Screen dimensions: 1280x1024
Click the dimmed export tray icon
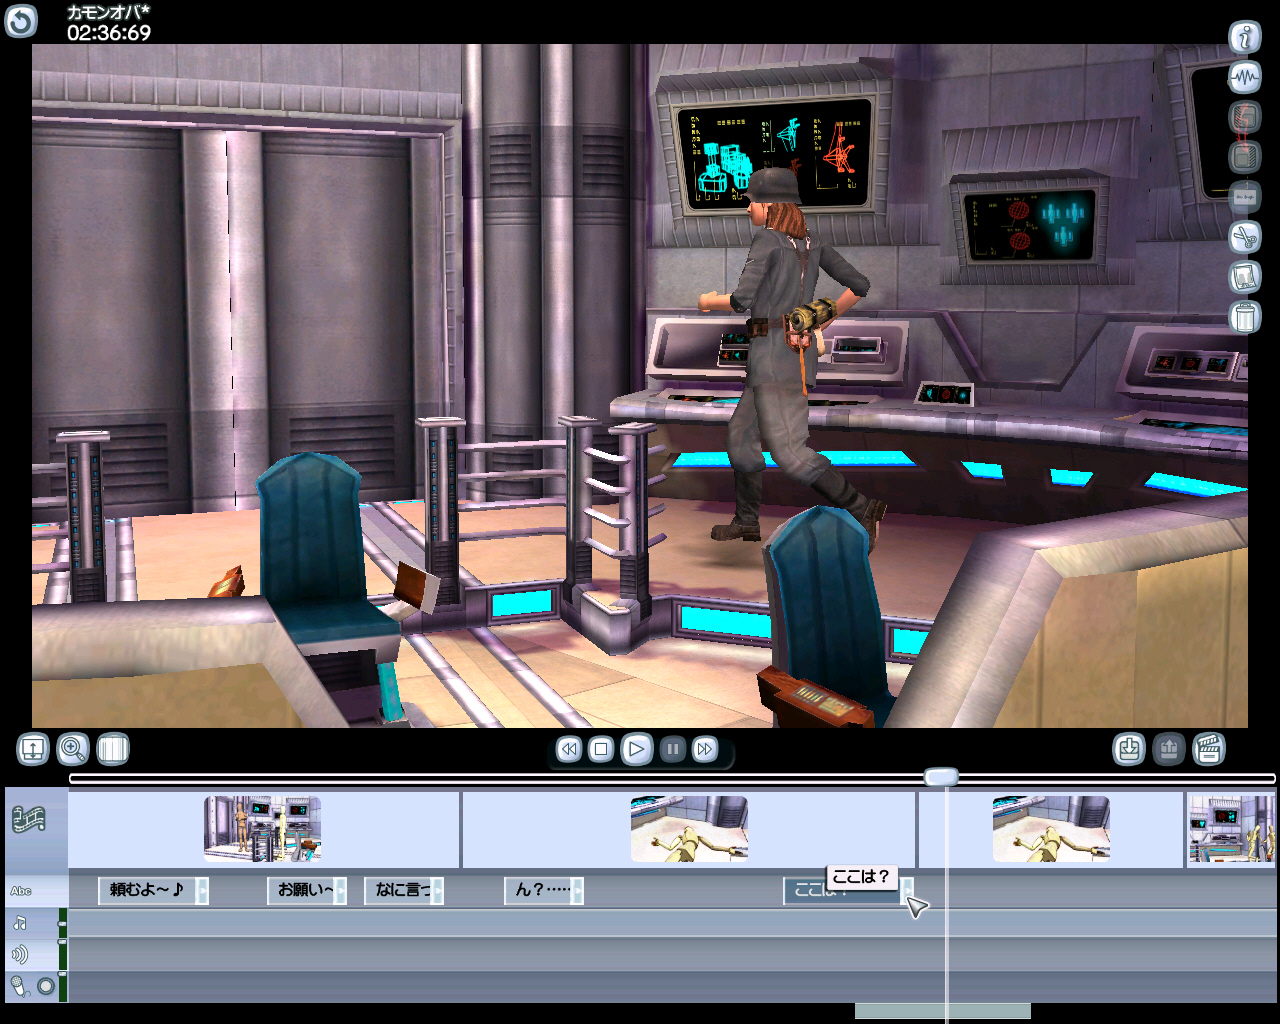click(1169, 749)
